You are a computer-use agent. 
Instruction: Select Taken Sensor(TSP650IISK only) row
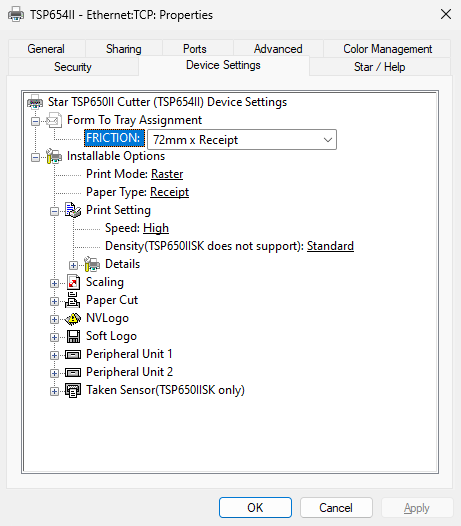click(x=165, y=390)
